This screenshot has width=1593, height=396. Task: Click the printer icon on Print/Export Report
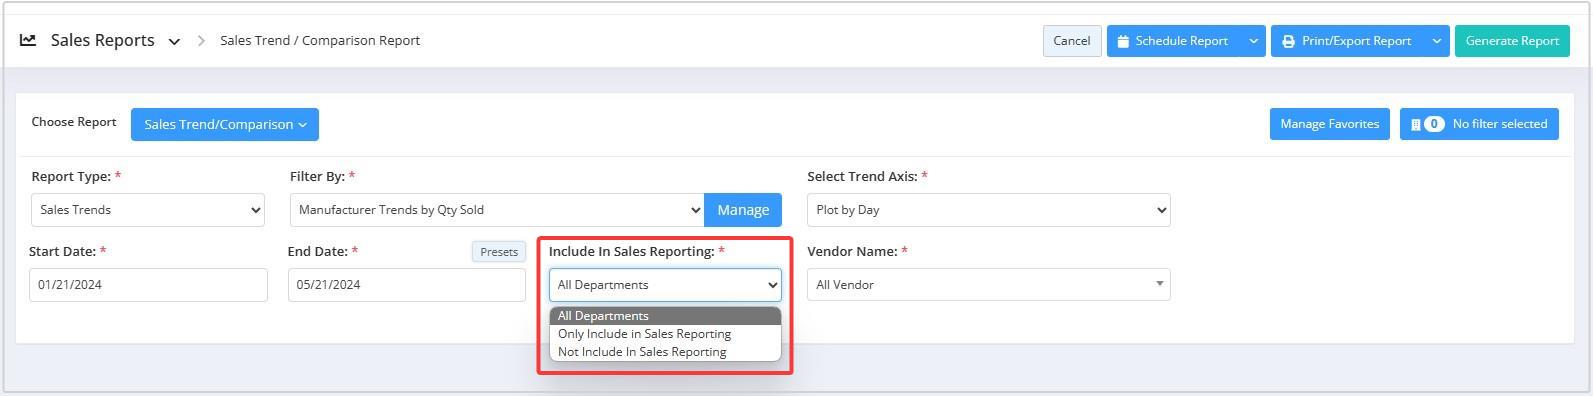(1288, 41)
